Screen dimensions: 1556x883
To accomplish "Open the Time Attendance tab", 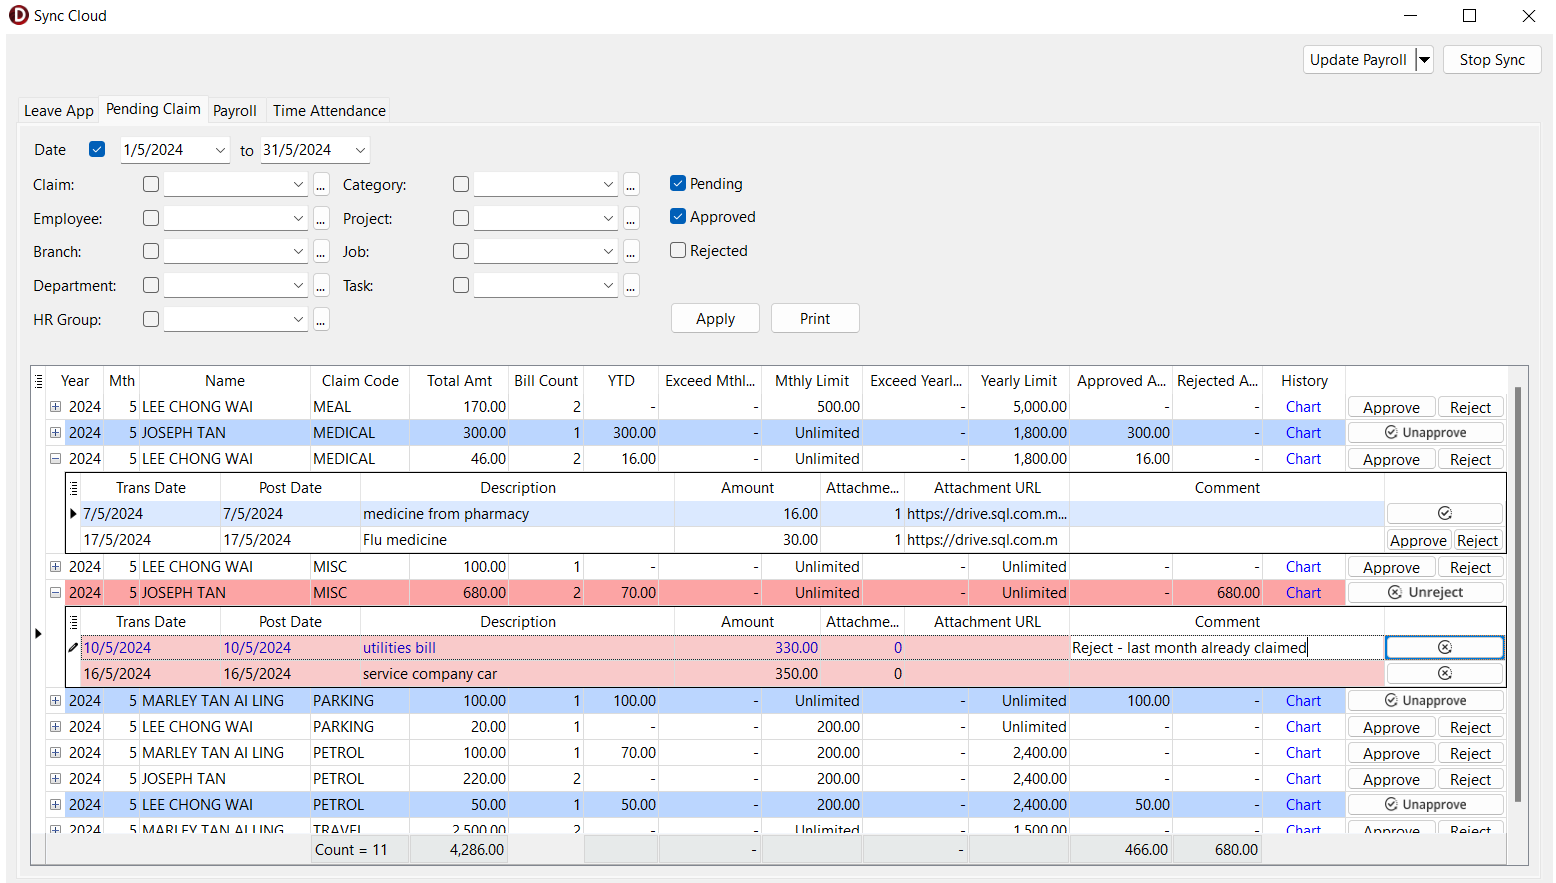I will click(329, 111).
